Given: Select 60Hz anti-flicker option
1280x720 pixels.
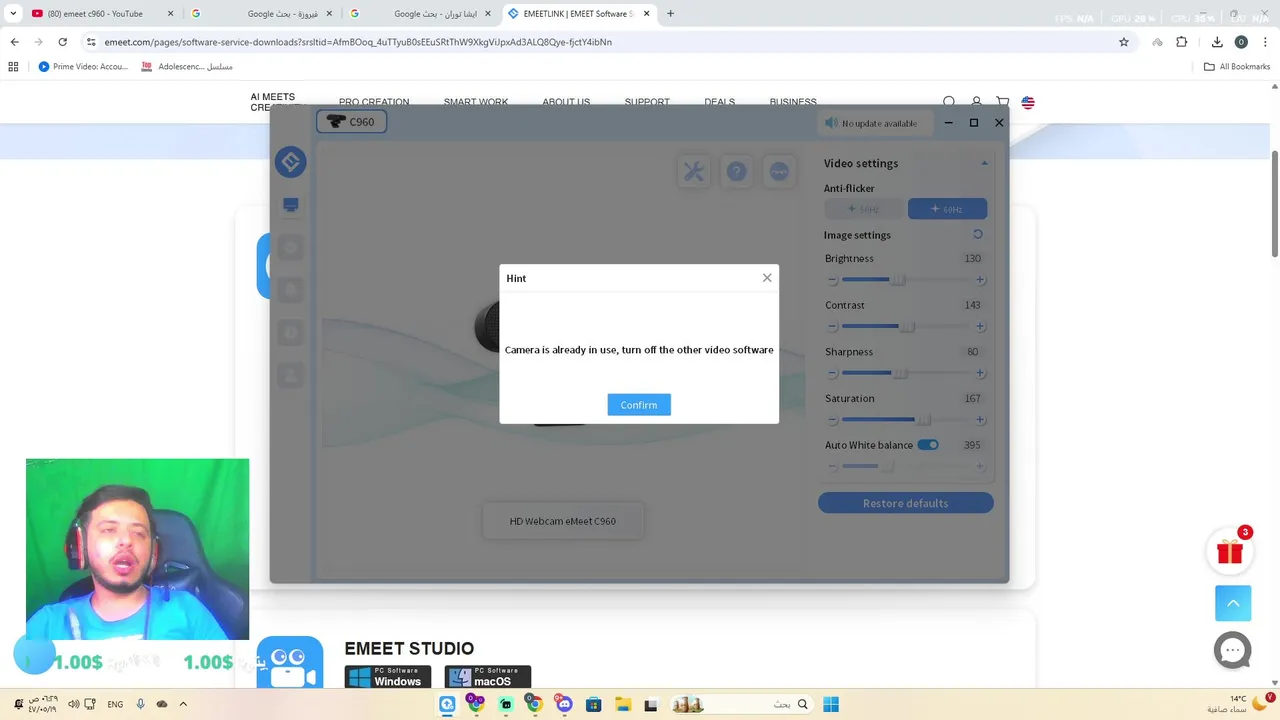Looking at the screenshot, I should pos(947,209).
